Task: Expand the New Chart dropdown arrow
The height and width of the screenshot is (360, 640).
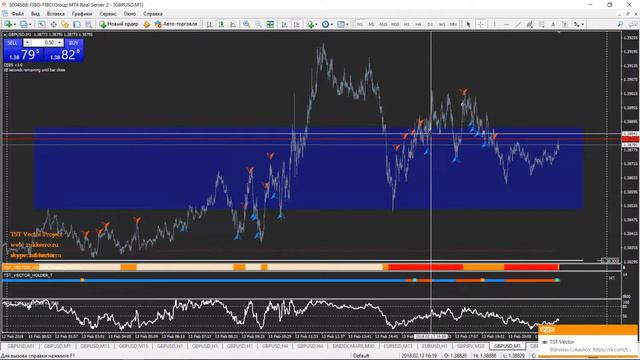Action: click(15, 24)
